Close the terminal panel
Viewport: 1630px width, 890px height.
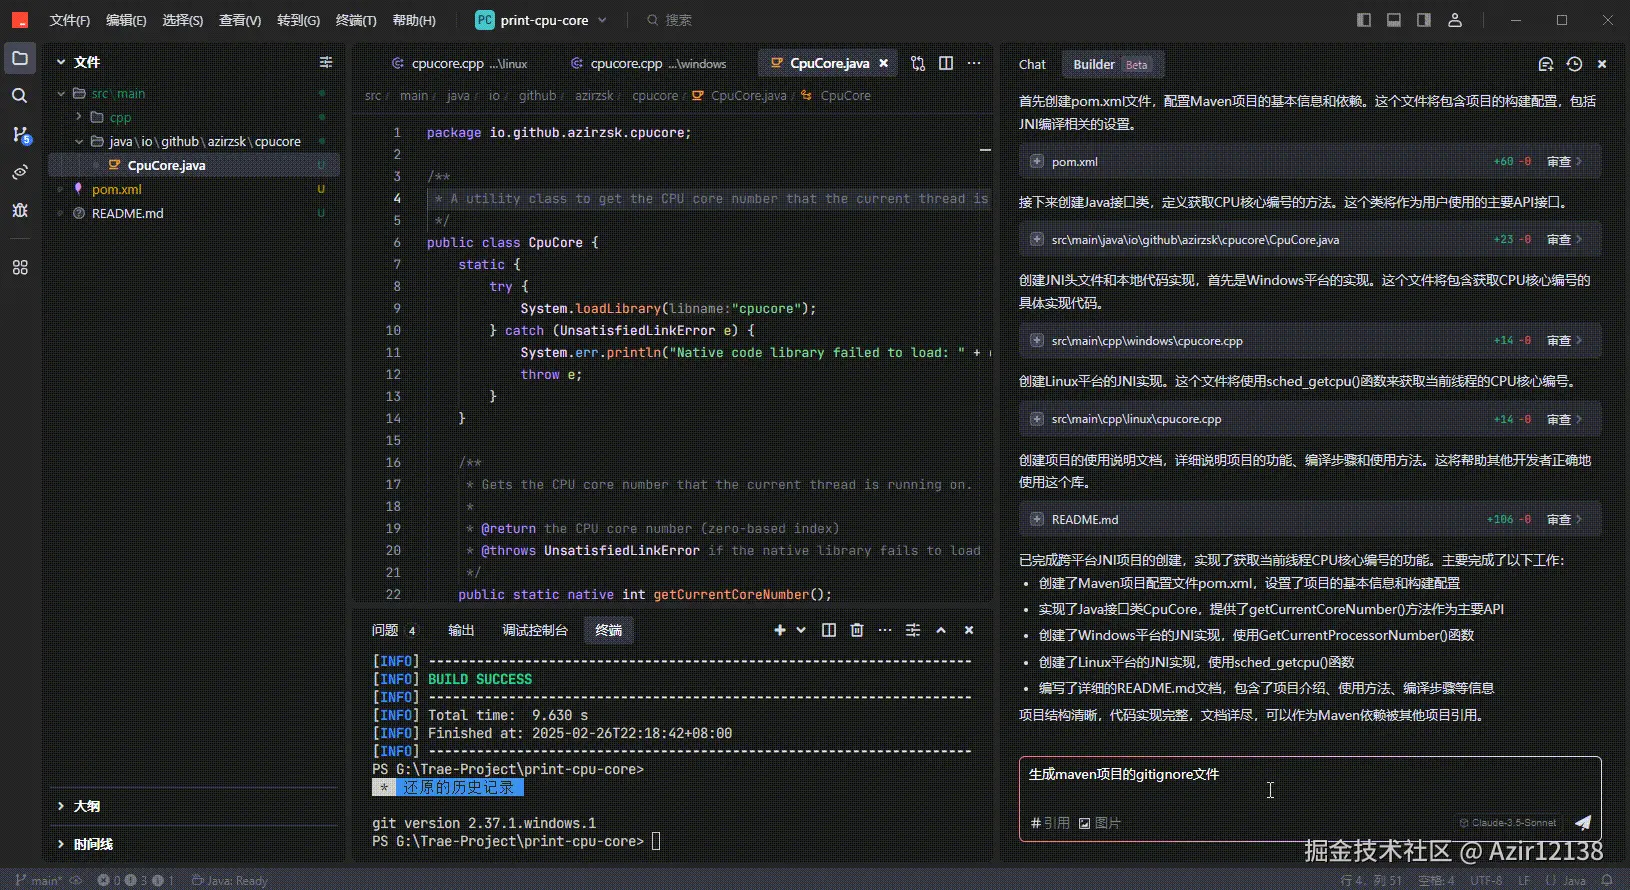pos(969,630)
